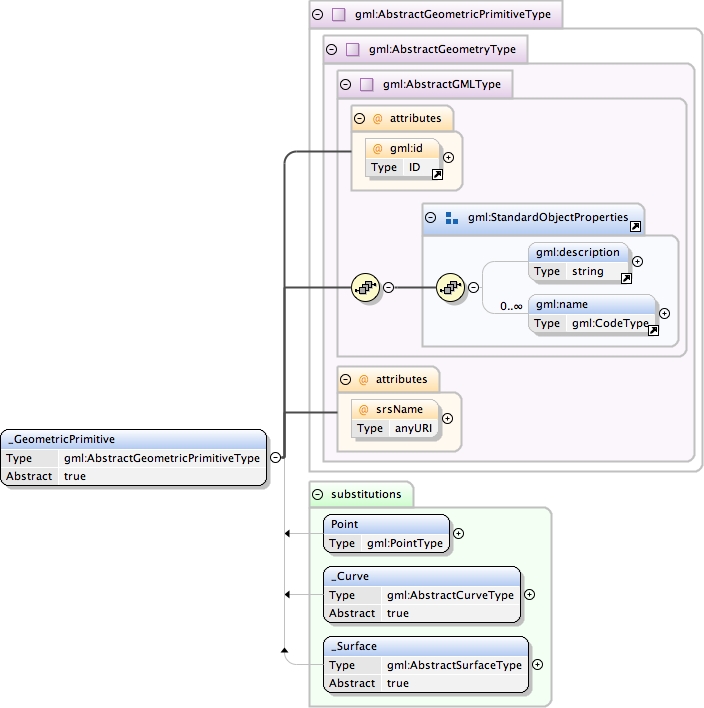The height and width of the screenshot is (708, 704).
Task: Select the anyURI type value
Action: (413, 428)
